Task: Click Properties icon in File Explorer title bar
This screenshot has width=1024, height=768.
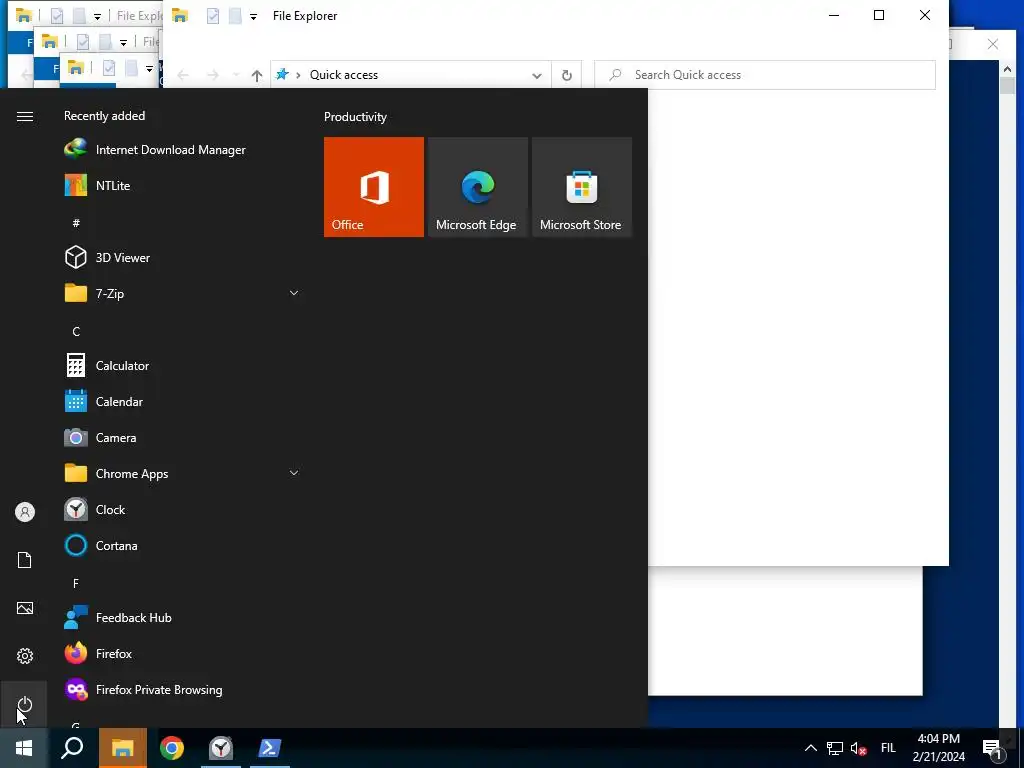Action: (x=213, y=16)
